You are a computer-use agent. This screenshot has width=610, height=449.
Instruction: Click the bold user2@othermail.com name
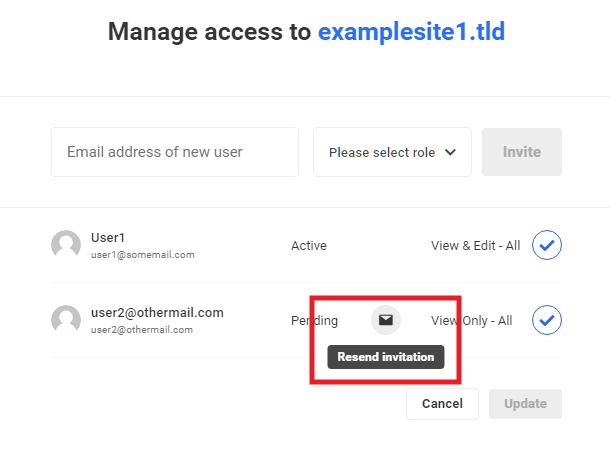157,312
